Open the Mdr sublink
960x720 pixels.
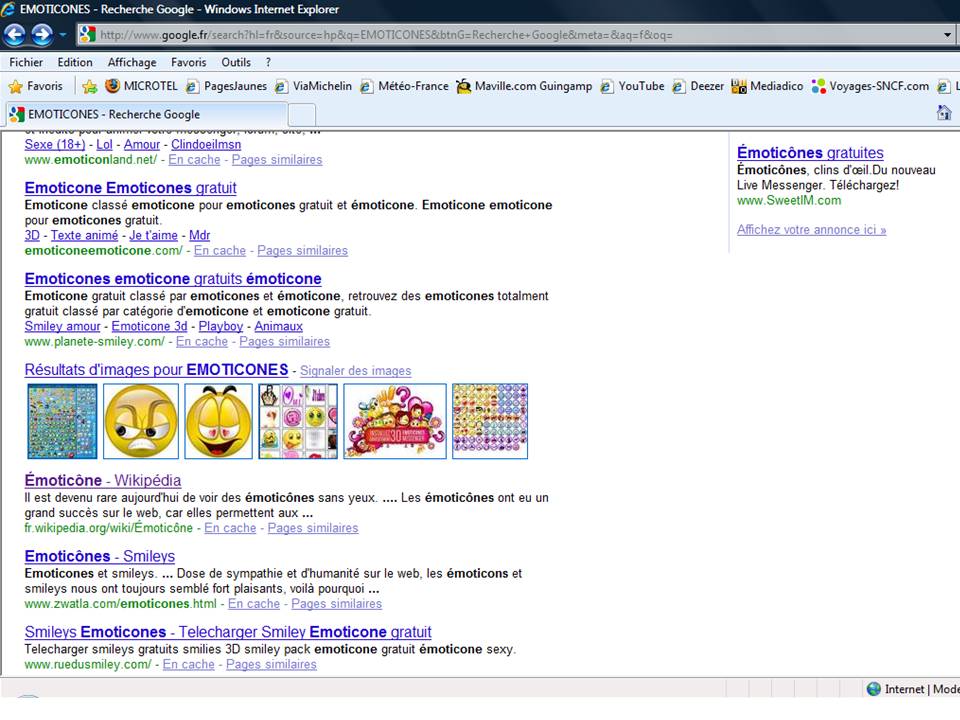[200, 236]
